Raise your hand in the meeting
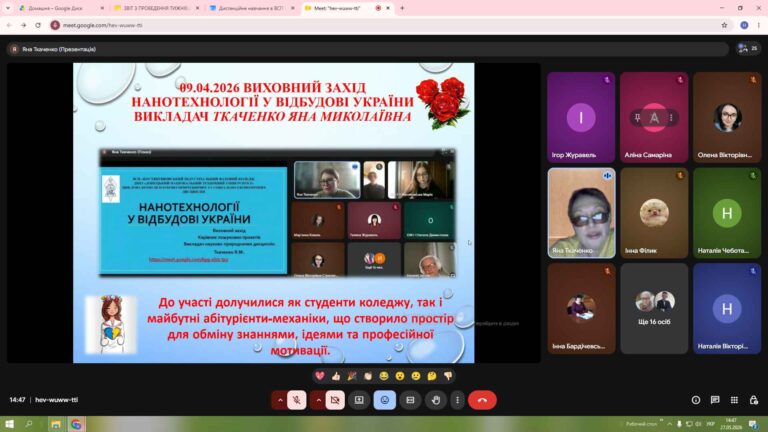This screenshot has height=432, width=768. 435,400
